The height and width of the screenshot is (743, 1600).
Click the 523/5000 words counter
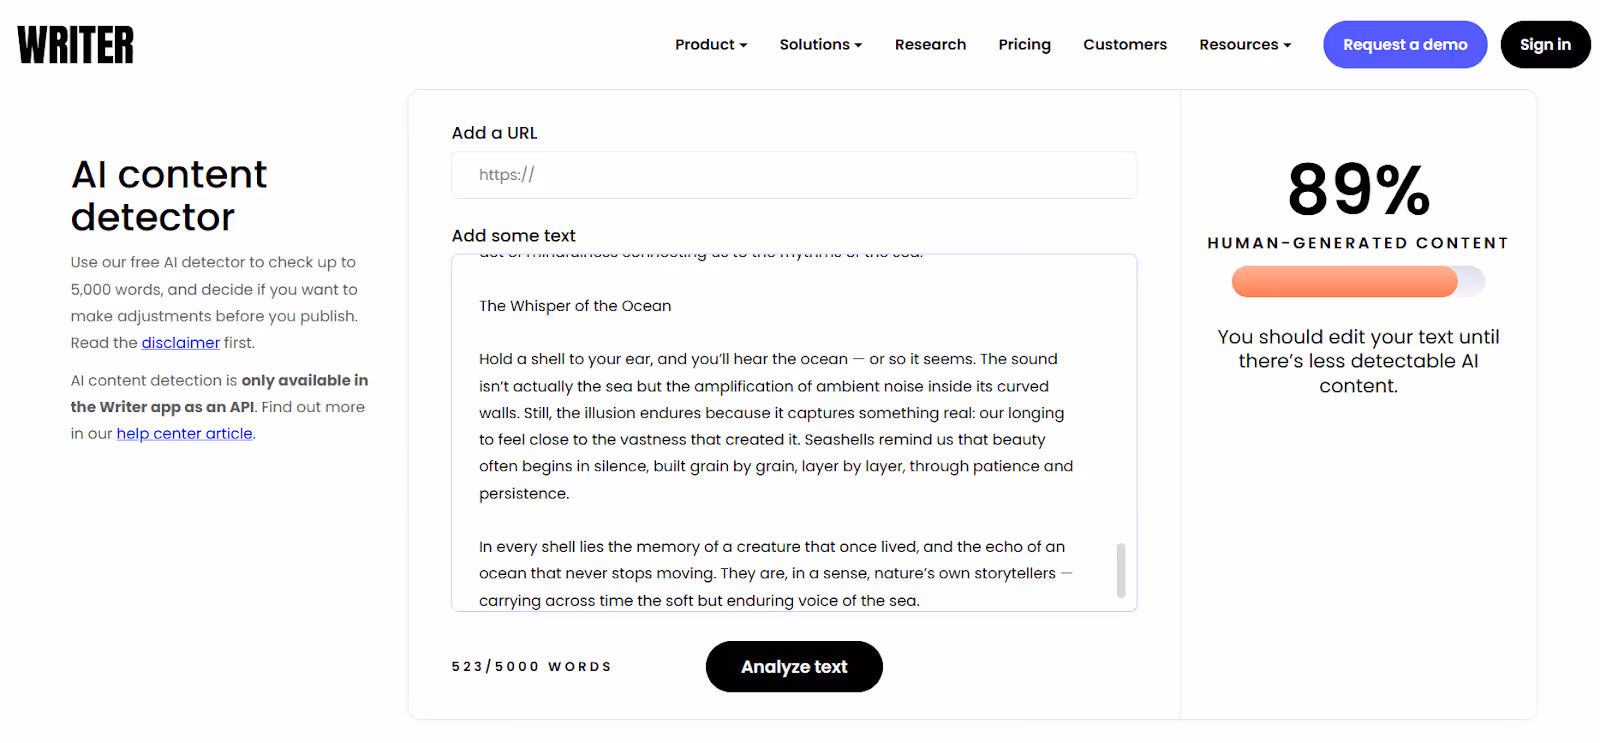click(531, 666)
